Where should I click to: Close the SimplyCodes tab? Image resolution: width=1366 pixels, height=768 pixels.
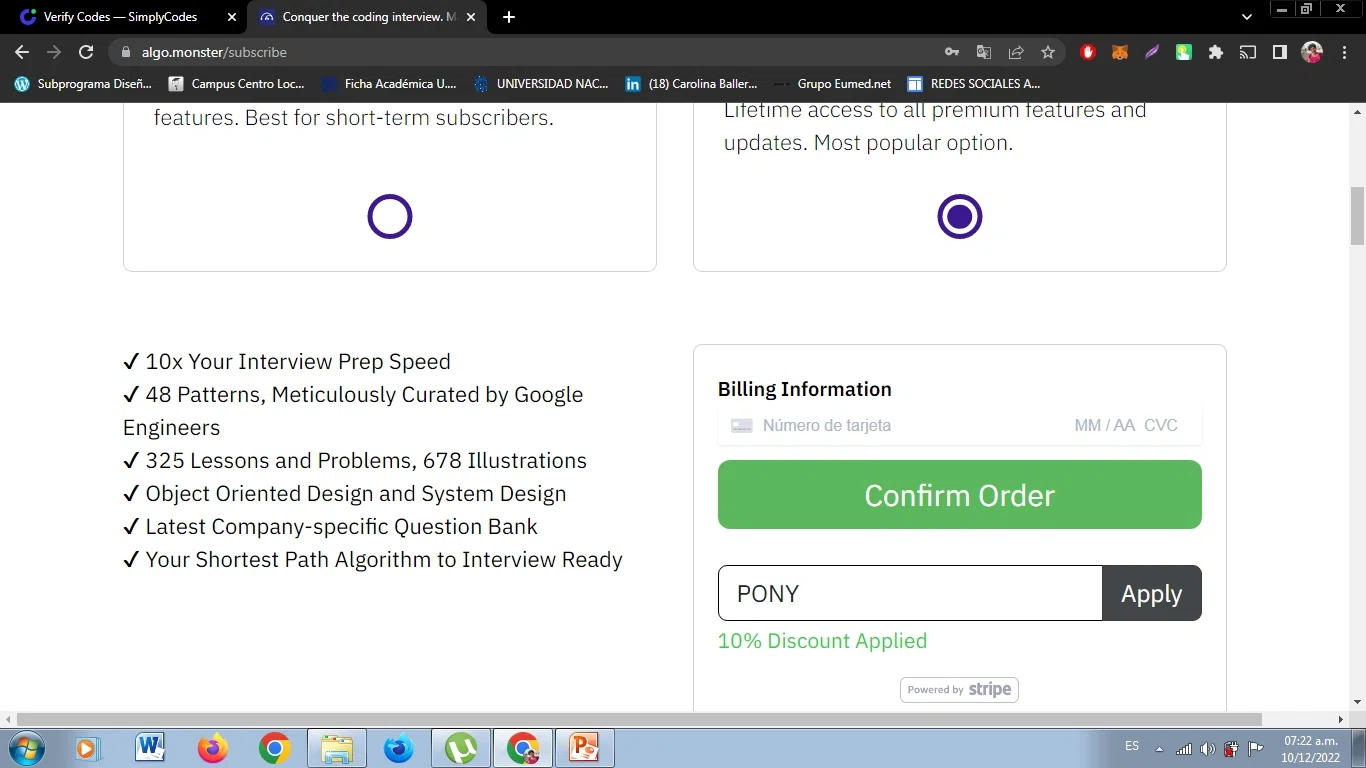point(231,17)
